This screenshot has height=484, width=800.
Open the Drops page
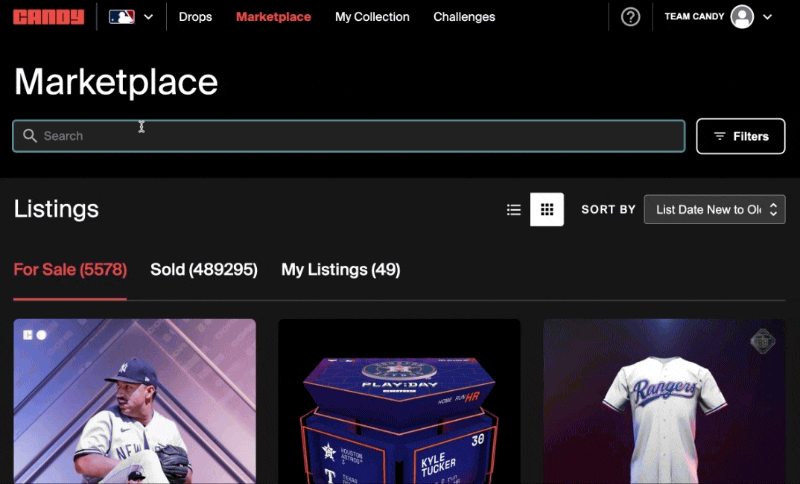pyautogui.click(x=195, y=17)
